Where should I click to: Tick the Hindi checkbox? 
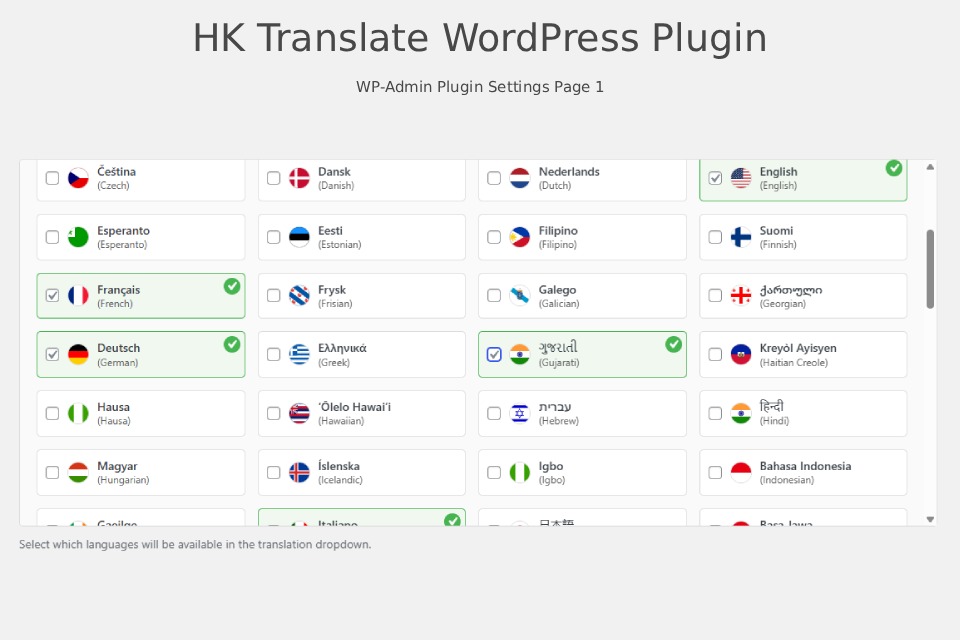pyautogui.click(x=715, y=413)
